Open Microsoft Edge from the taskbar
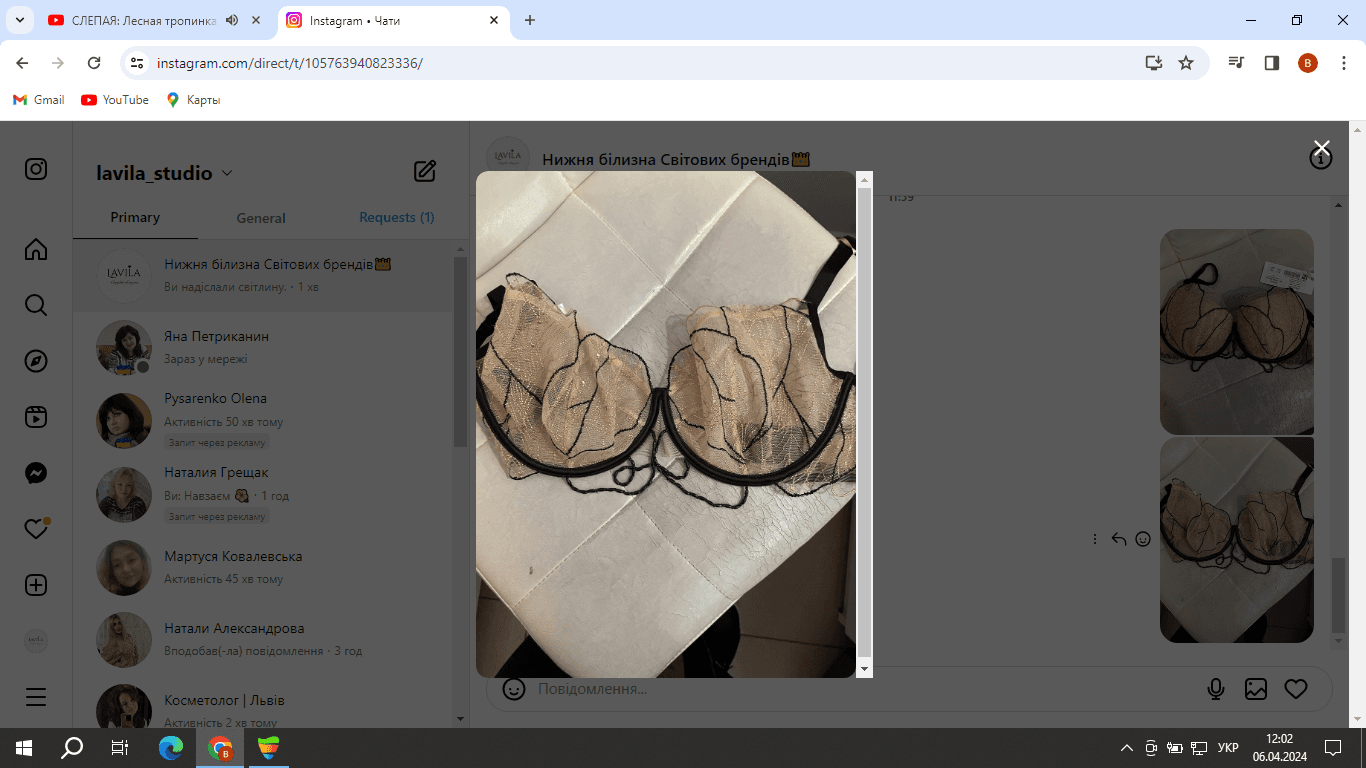1366x768 pixels. (x=171, y=747)
